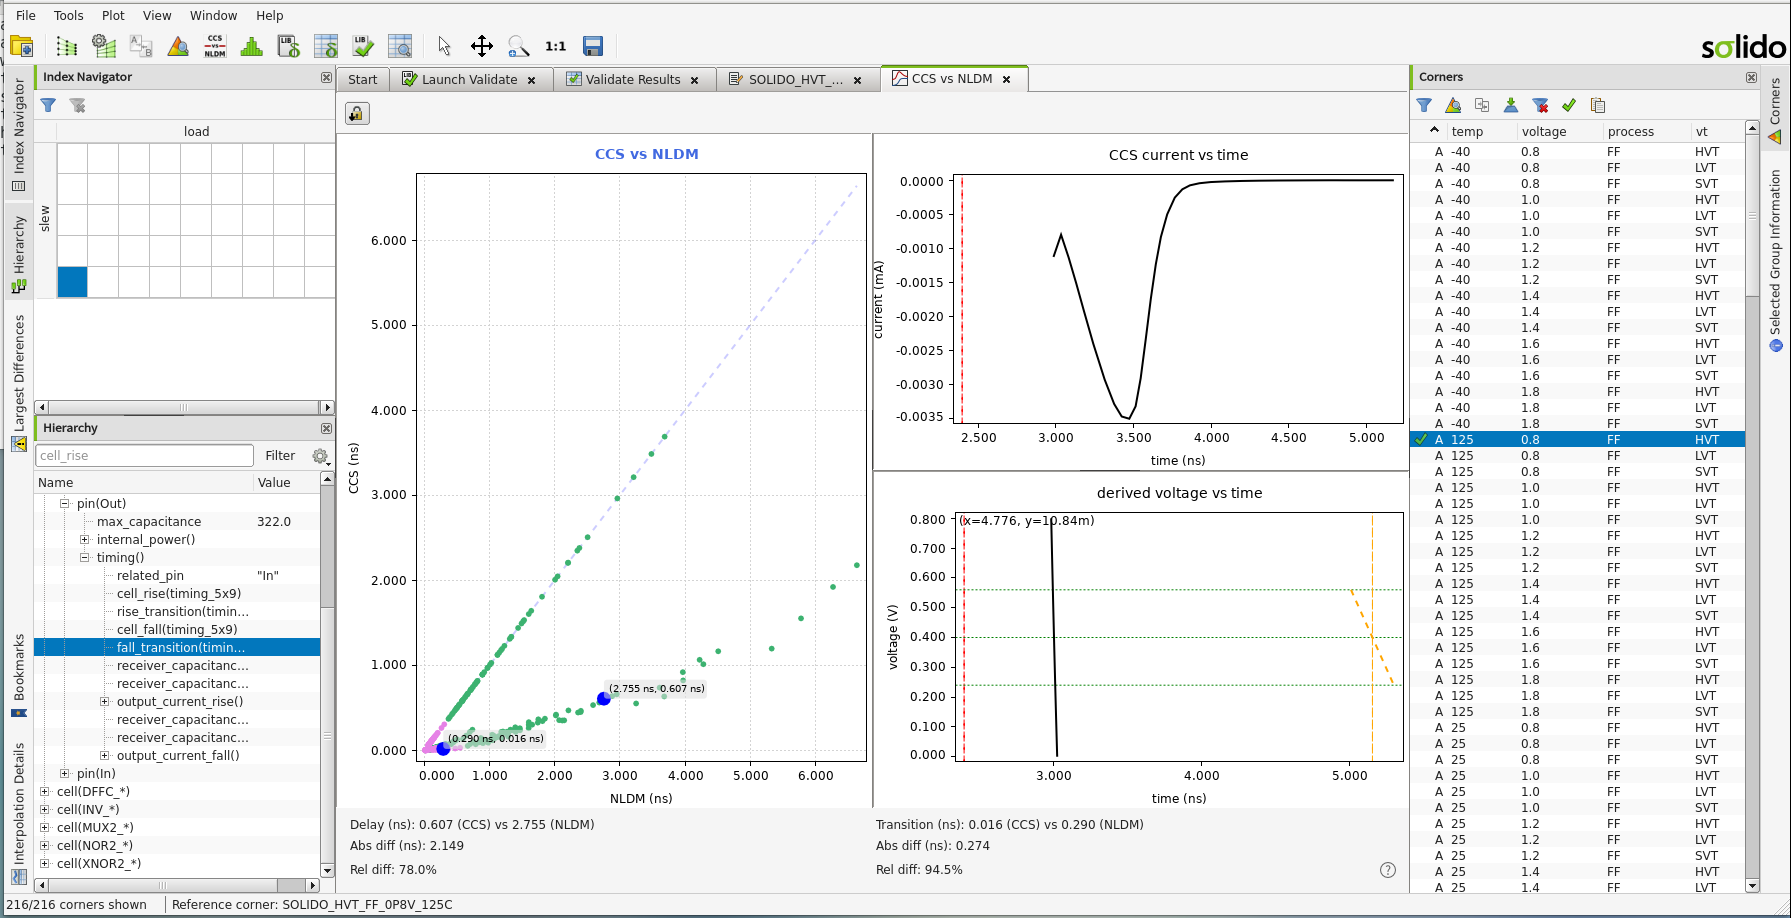This screenshot has width=1791, height=918.
Task: Open the View menu
Action: (157, 15)
